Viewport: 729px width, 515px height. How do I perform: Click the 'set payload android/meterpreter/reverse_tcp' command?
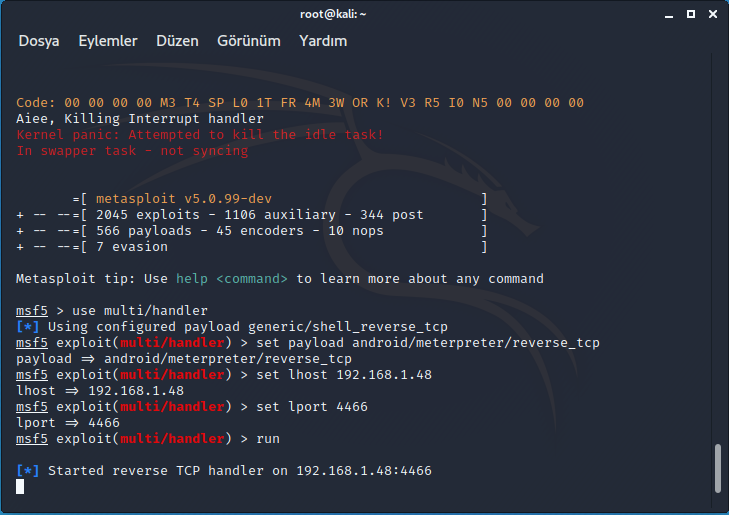(x=428, y=343)
